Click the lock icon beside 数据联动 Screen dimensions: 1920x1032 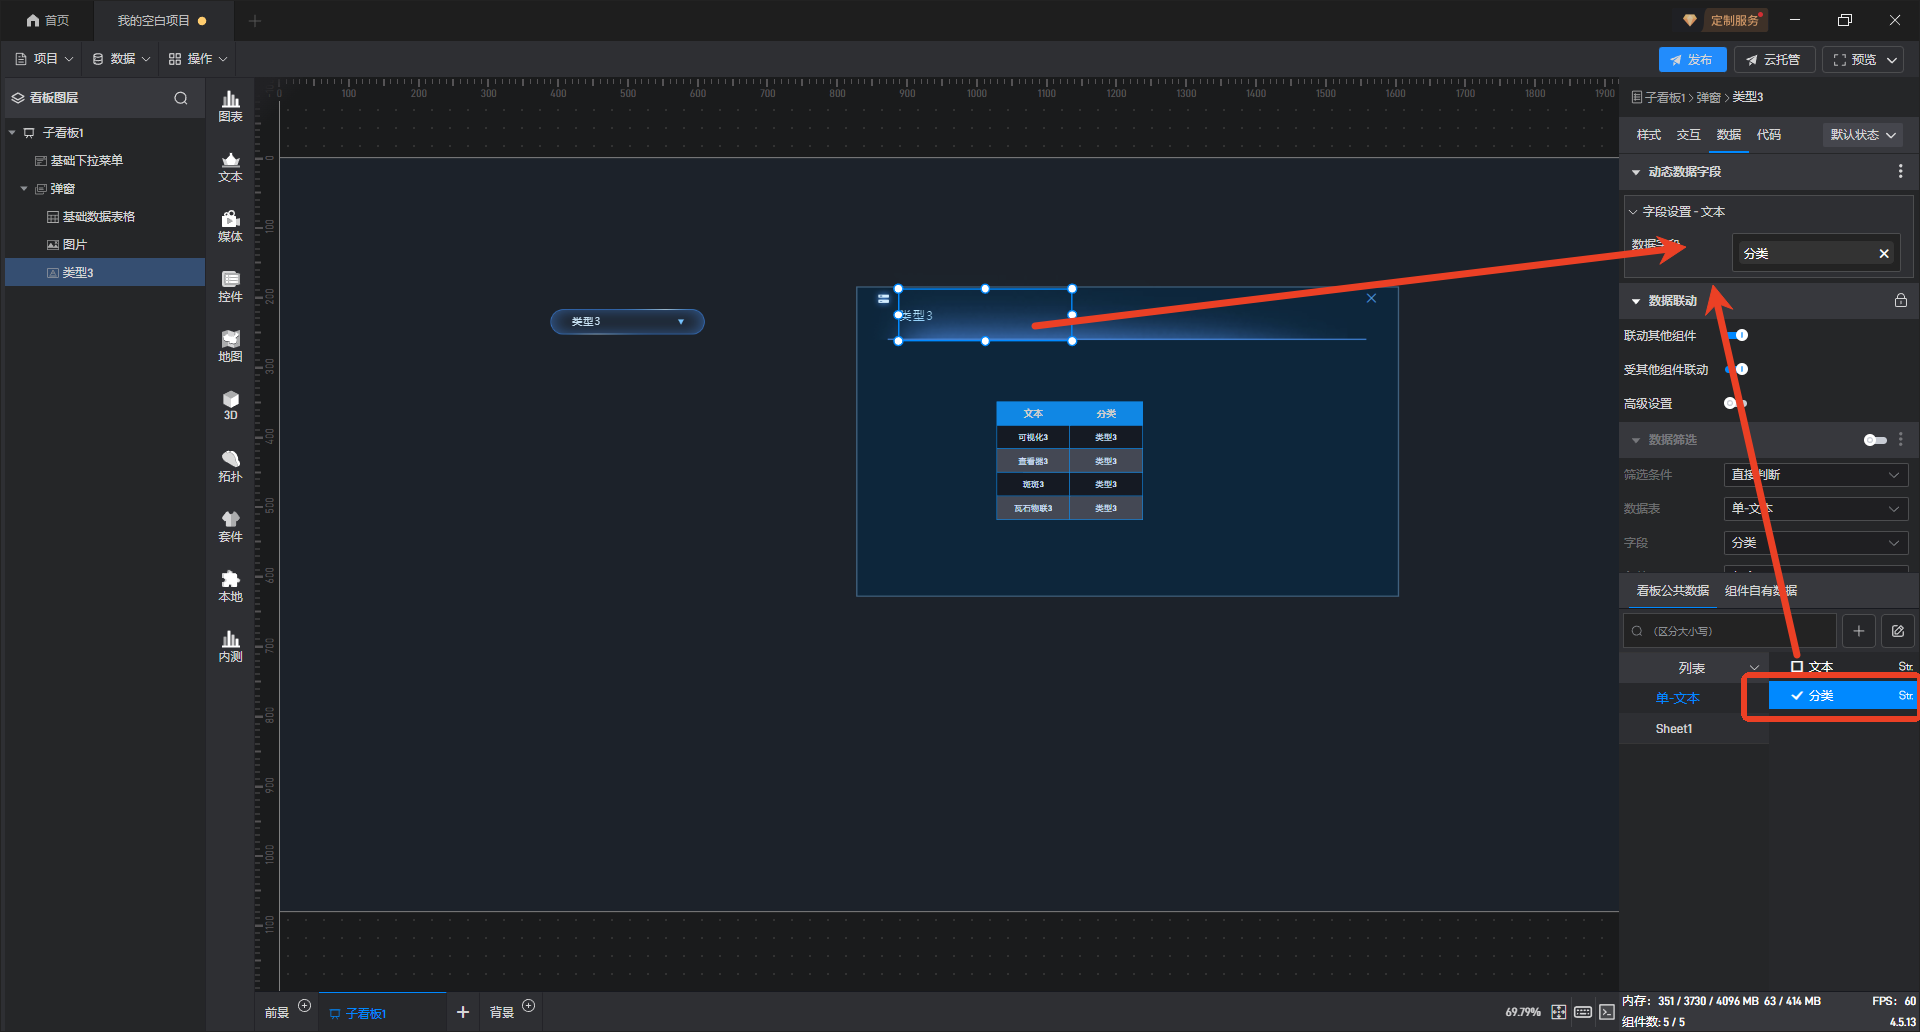tap(1900, 301)
